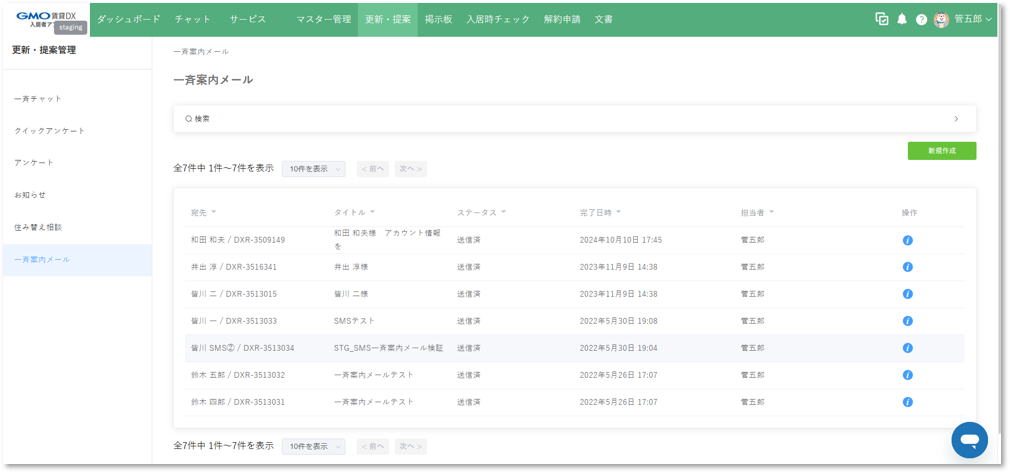
Task: Open the 文書 menu
Action: pyautogui.click(x=604, y=19)
